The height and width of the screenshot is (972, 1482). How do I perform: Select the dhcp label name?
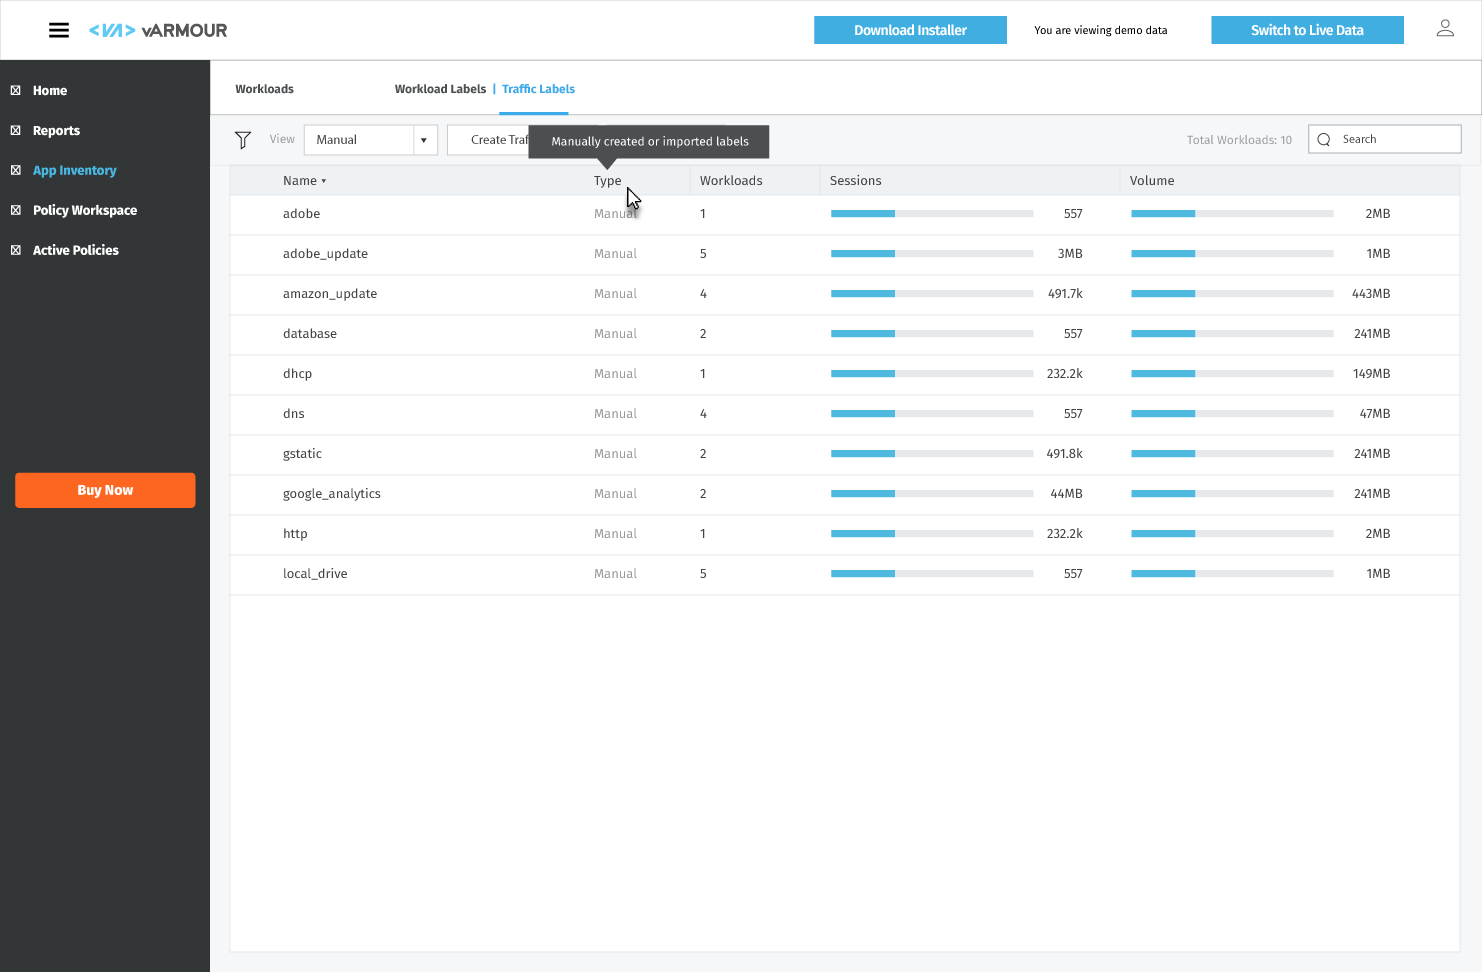click(x=297, y=374)
